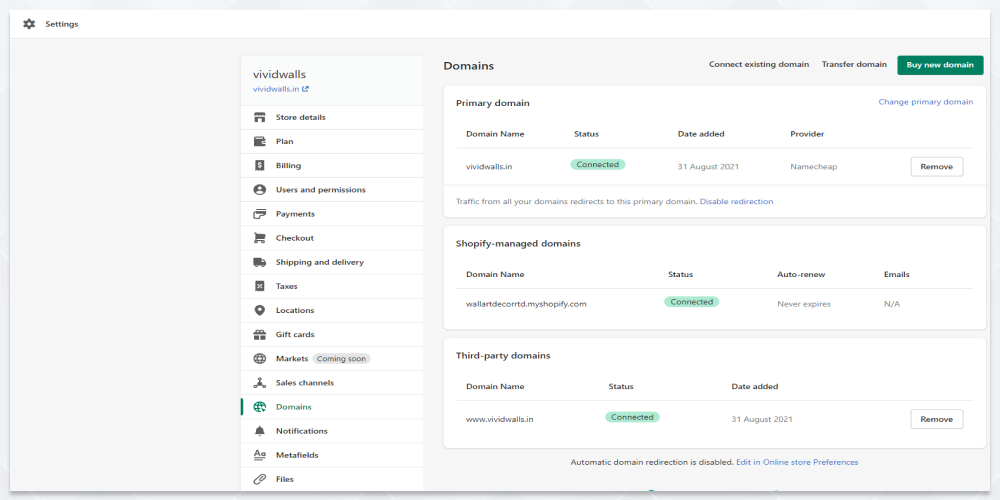Click the Store details storefront icon
Screen dimensions: 1000x500
[x=260, y=117]
